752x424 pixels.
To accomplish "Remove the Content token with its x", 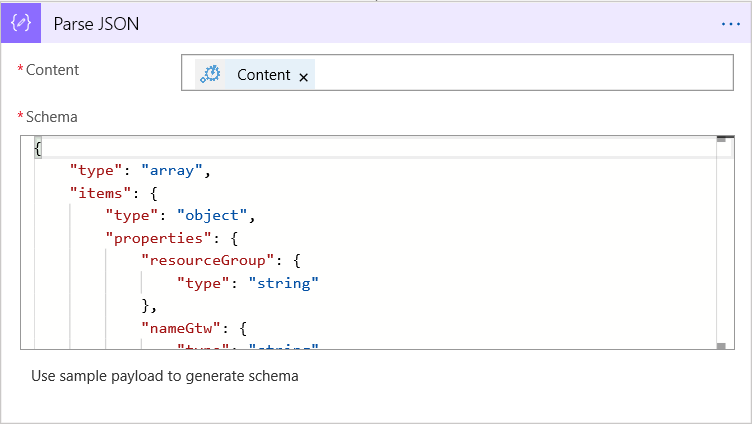I will click(304, 77).
